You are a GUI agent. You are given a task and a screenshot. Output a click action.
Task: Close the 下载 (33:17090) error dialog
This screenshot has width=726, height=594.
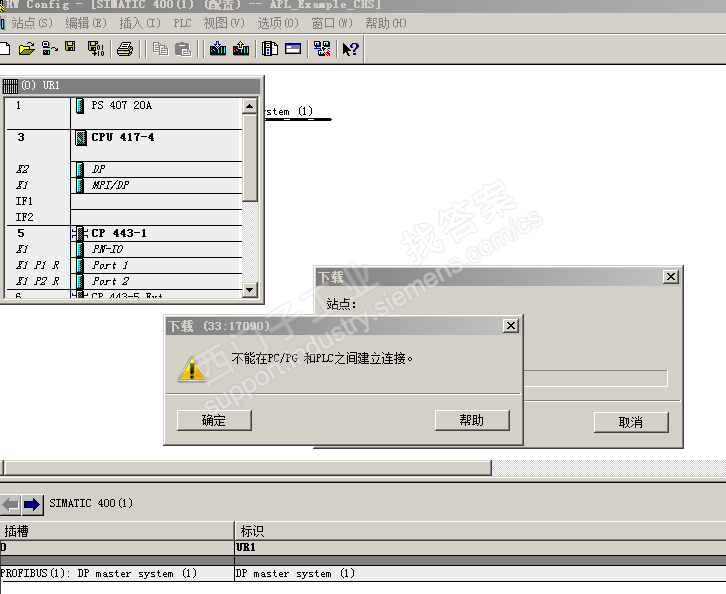pyautogui.click(x=511, y=325)
